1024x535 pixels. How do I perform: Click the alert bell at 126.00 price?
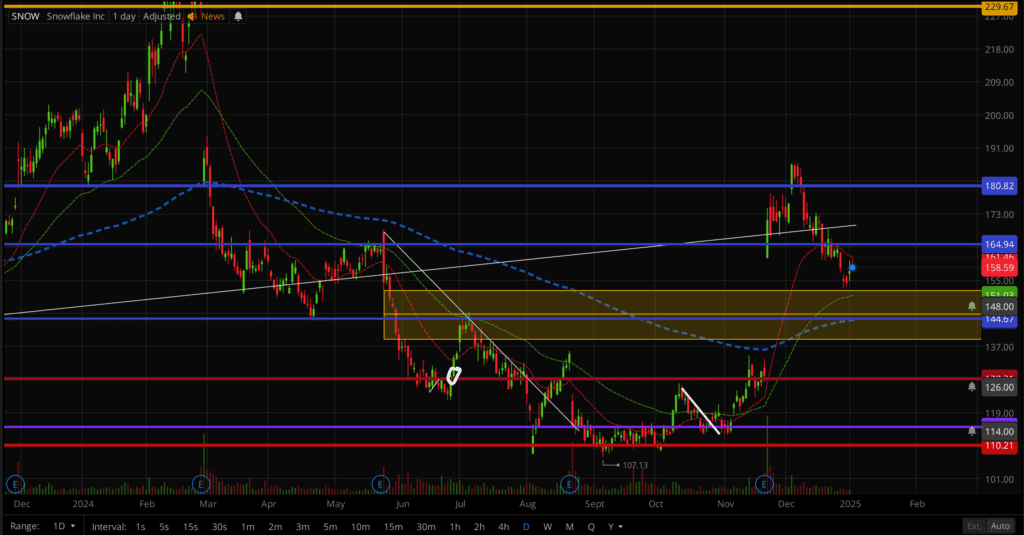[x=972, y=387]
